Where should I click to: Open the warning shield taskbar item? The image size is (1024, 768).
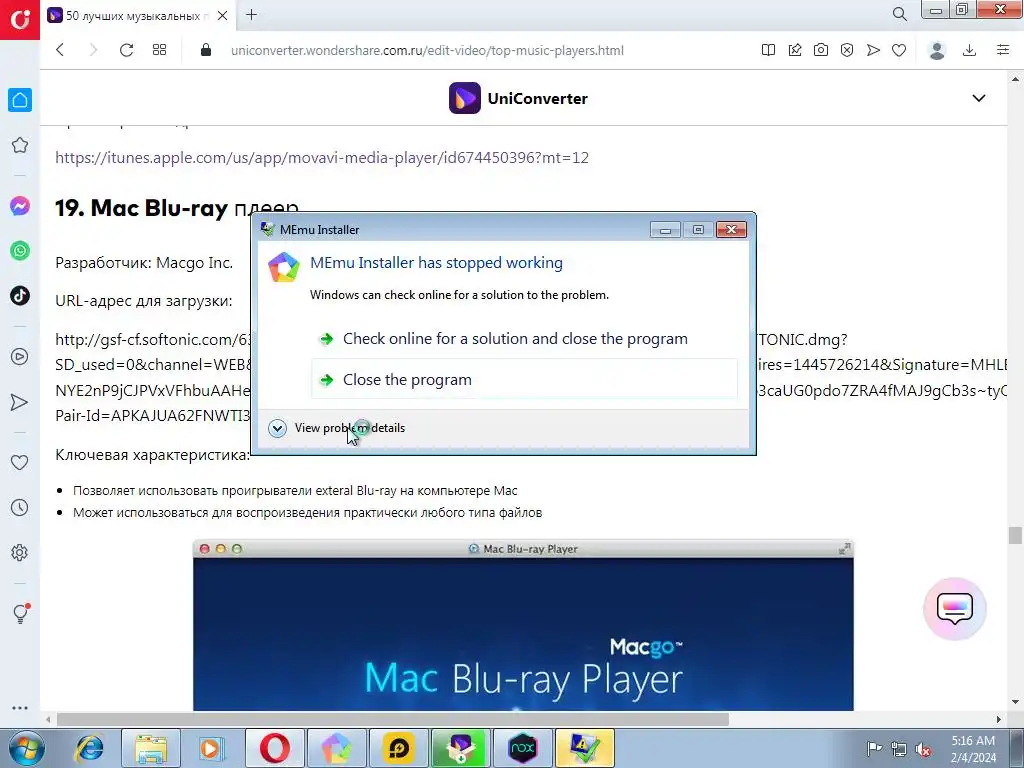tap(584, 748)
